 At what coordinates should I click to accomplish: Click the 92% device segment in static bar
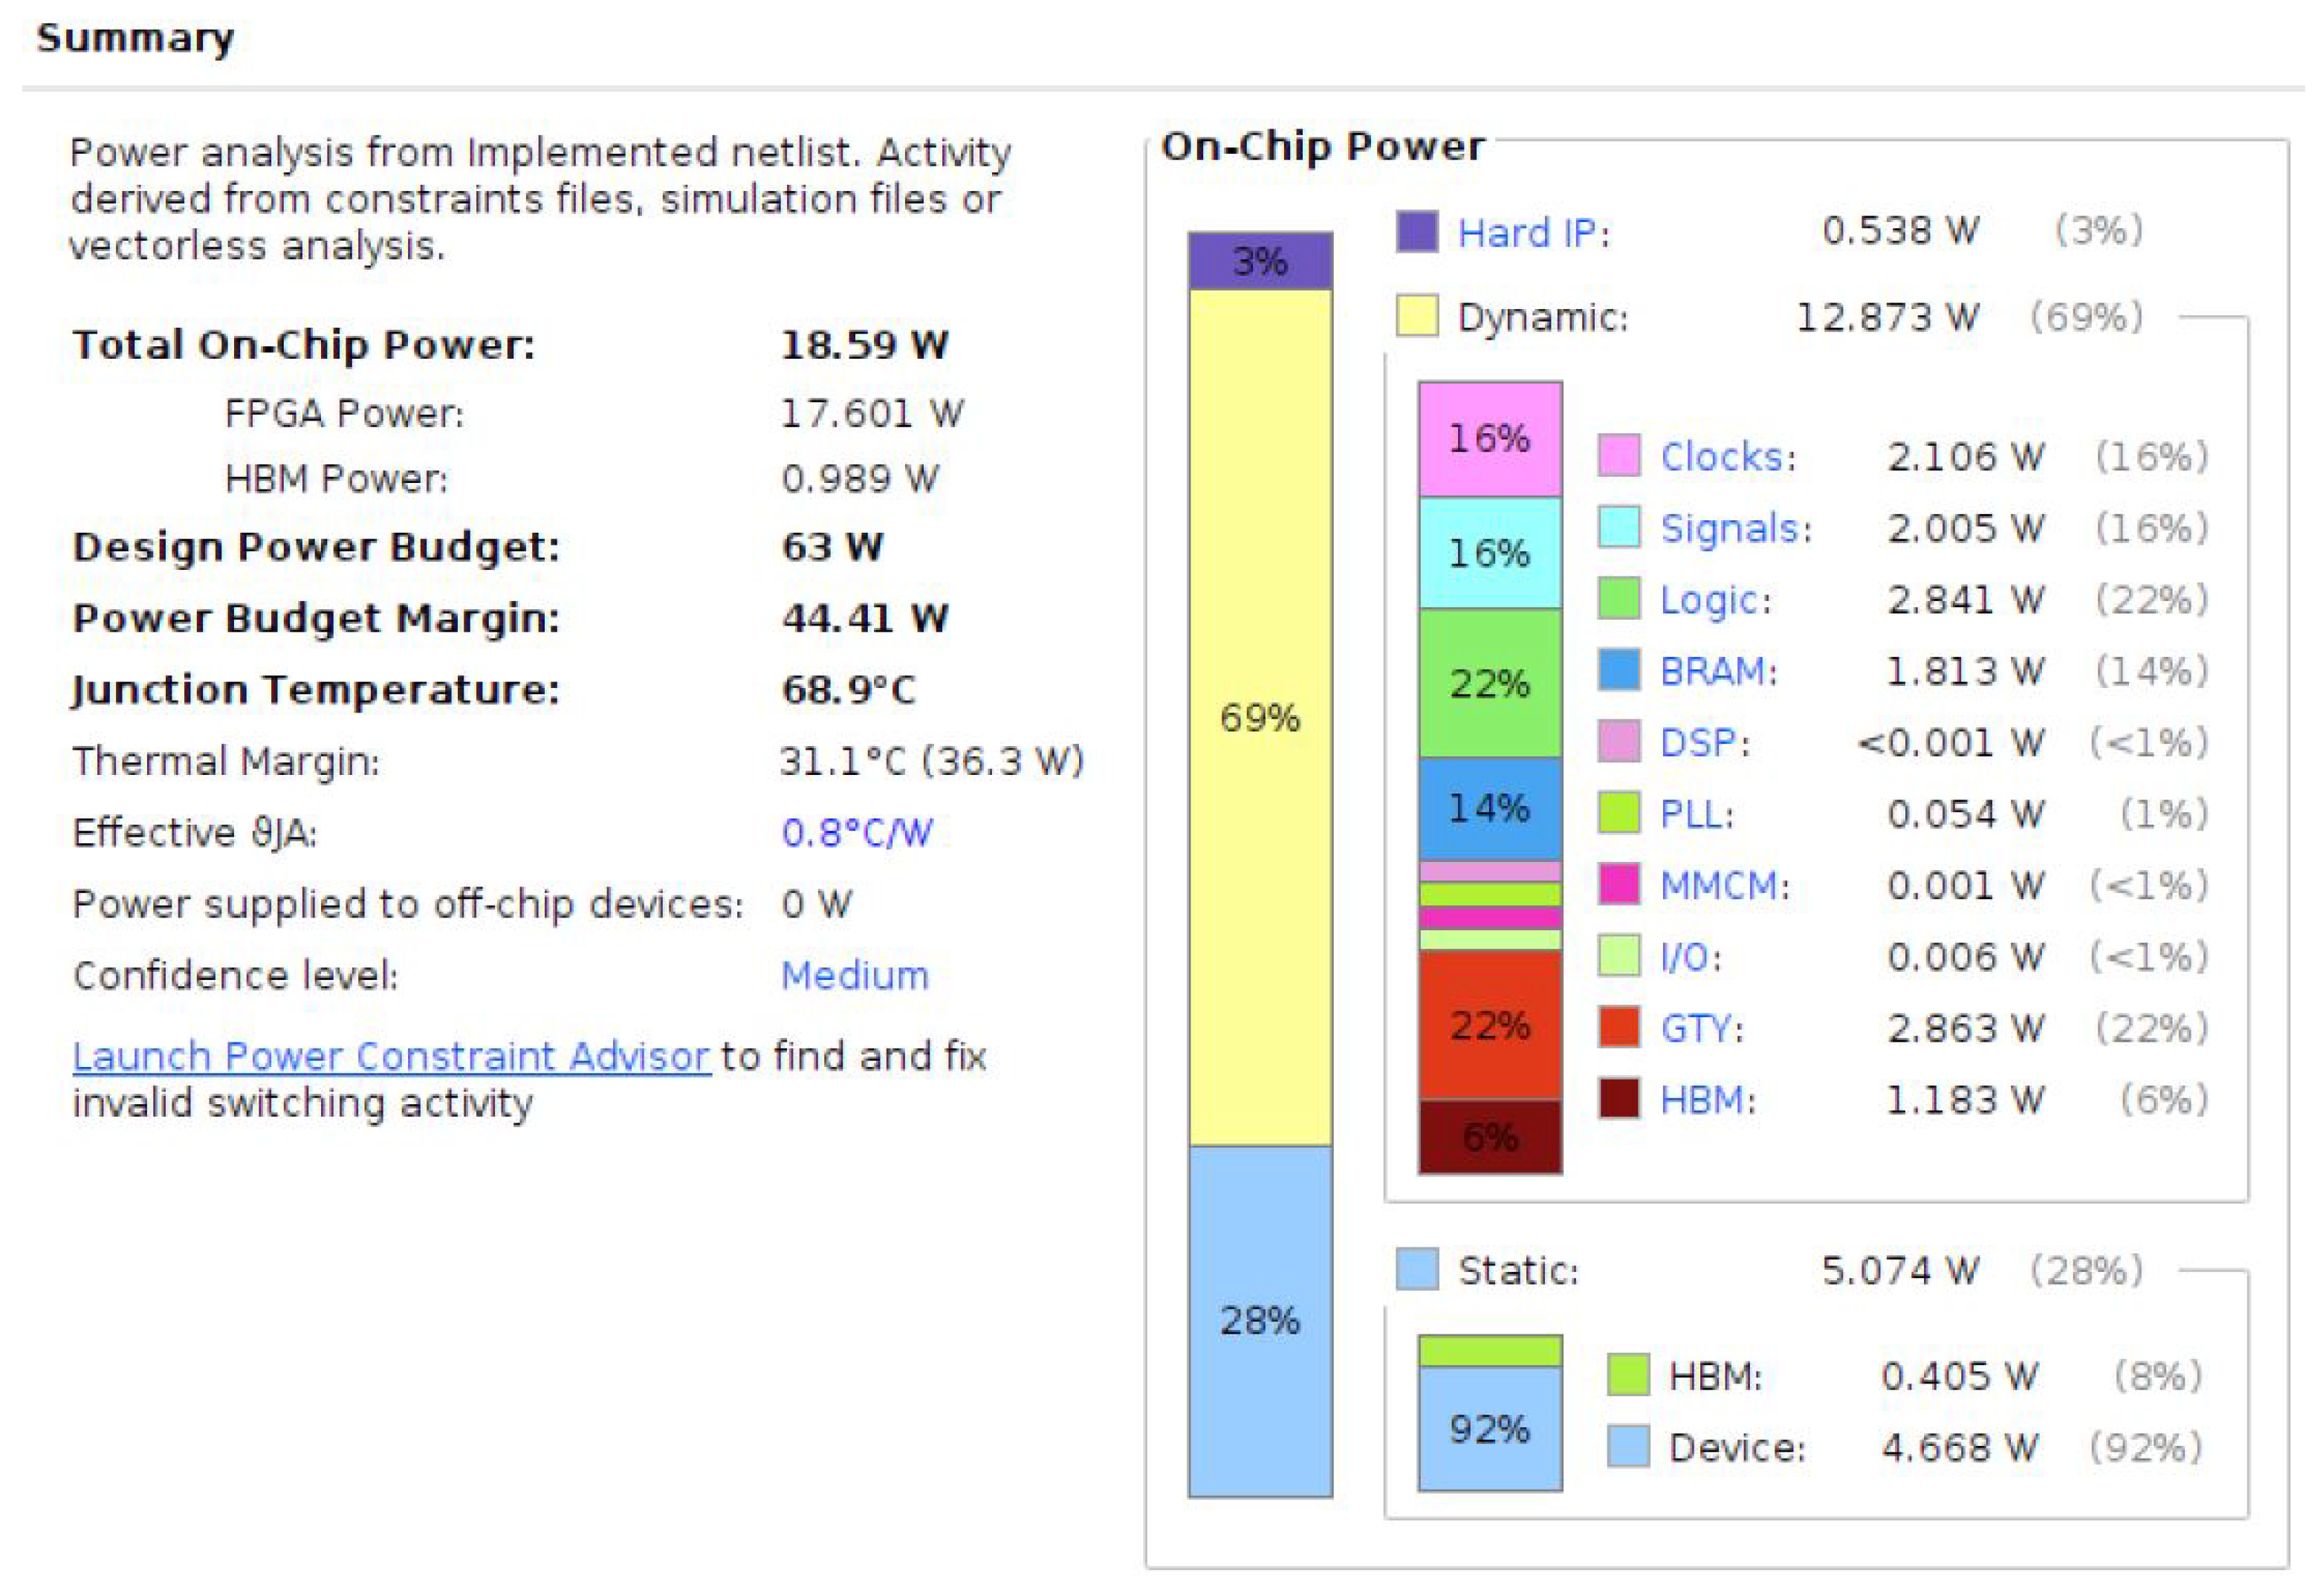click(1489, 1428)
